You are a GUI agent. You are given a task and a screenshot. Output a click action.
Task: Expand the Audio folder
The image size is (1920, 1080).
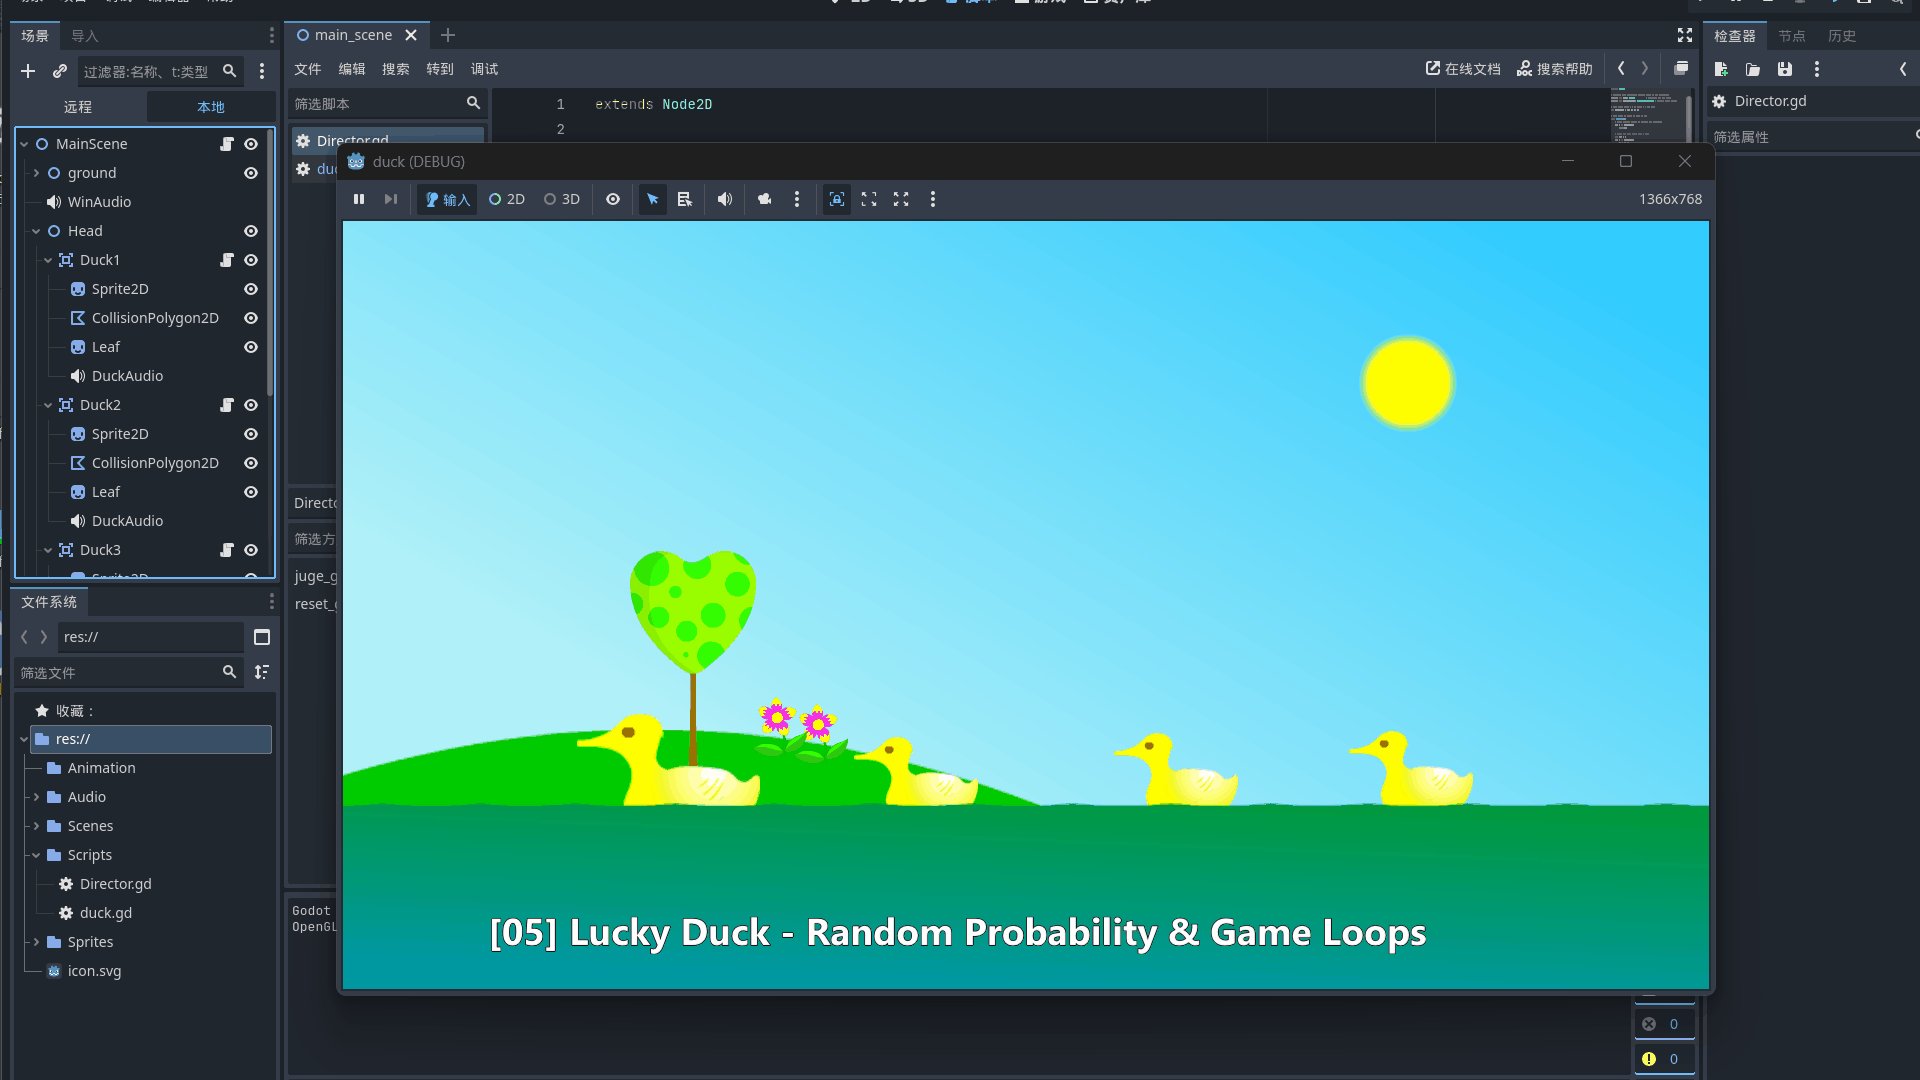pyautogui.click(x=36, y=797)
